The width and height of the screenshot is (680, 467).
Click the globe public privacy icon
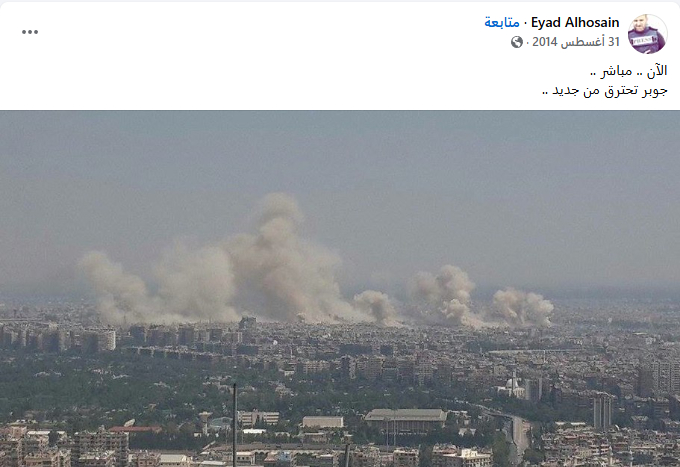coord(517,42)
